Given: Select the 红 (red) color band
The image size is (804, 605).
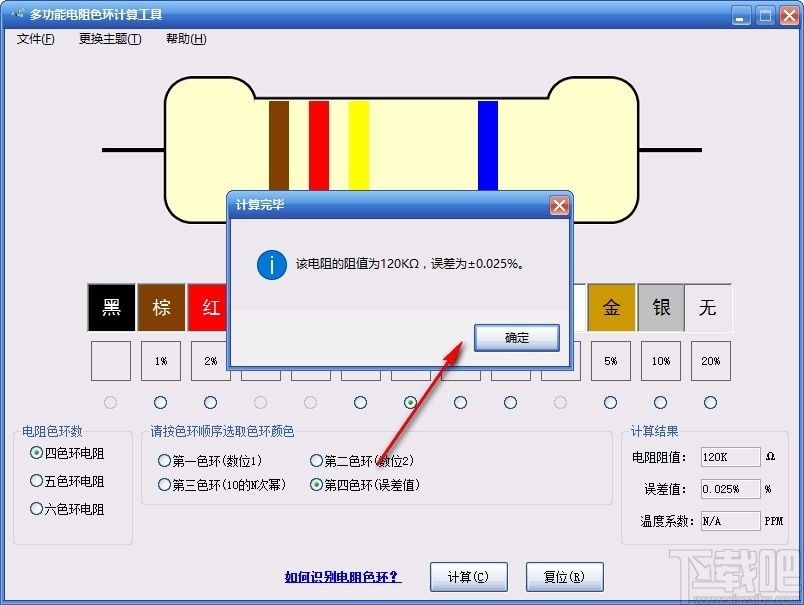Looking at the screenshot, I should click(x=209, y=308).
